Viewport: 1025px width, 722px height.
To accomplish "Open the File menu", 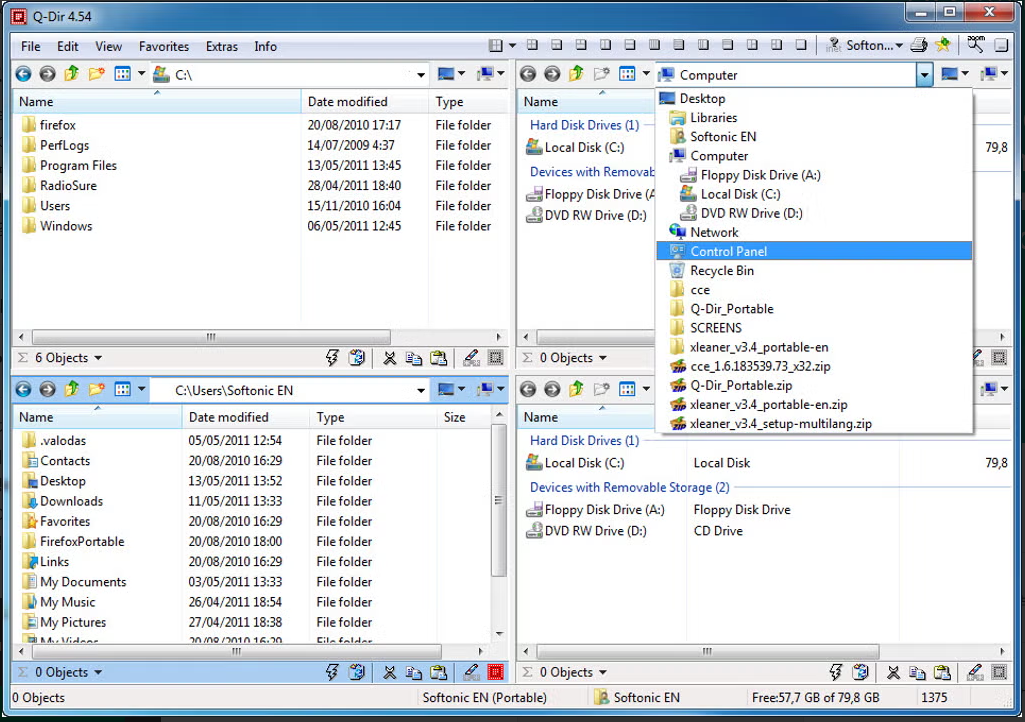I will point(30,46).
